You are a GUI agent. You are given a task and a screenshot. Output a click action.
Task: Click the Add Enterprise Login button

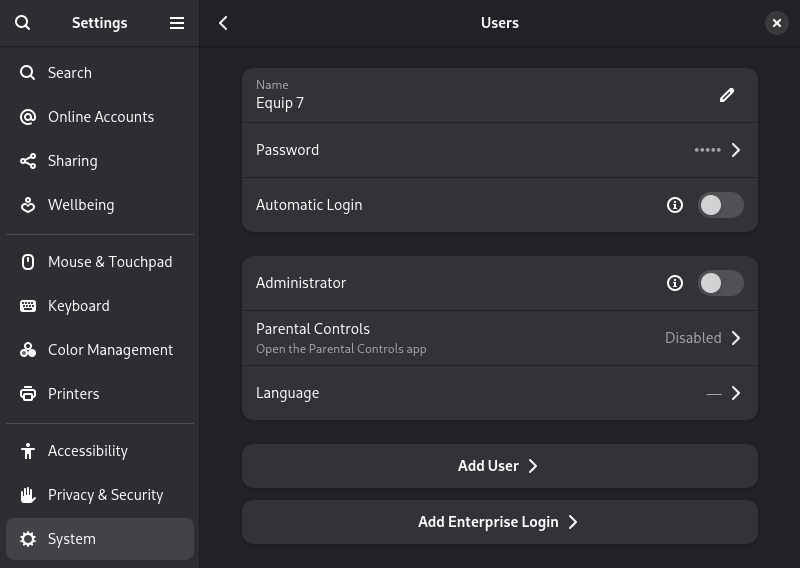point(499,522)
